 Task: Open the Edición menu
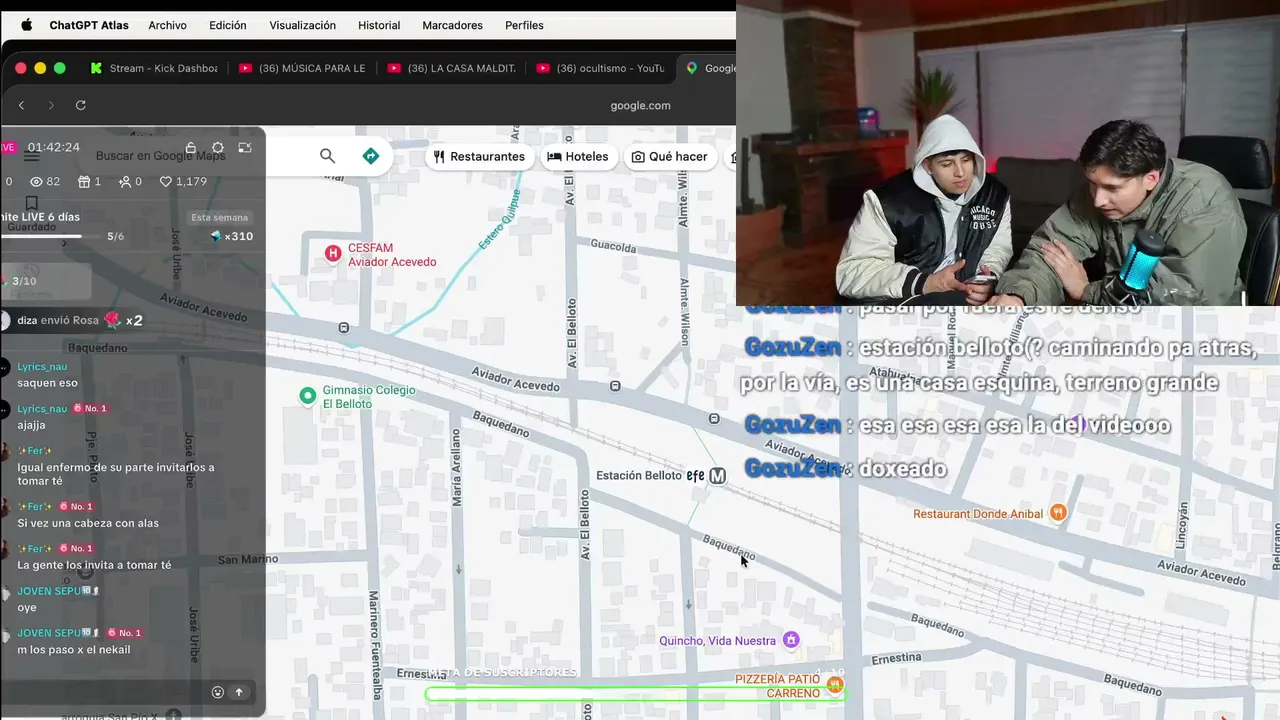(x=228, y=25)
